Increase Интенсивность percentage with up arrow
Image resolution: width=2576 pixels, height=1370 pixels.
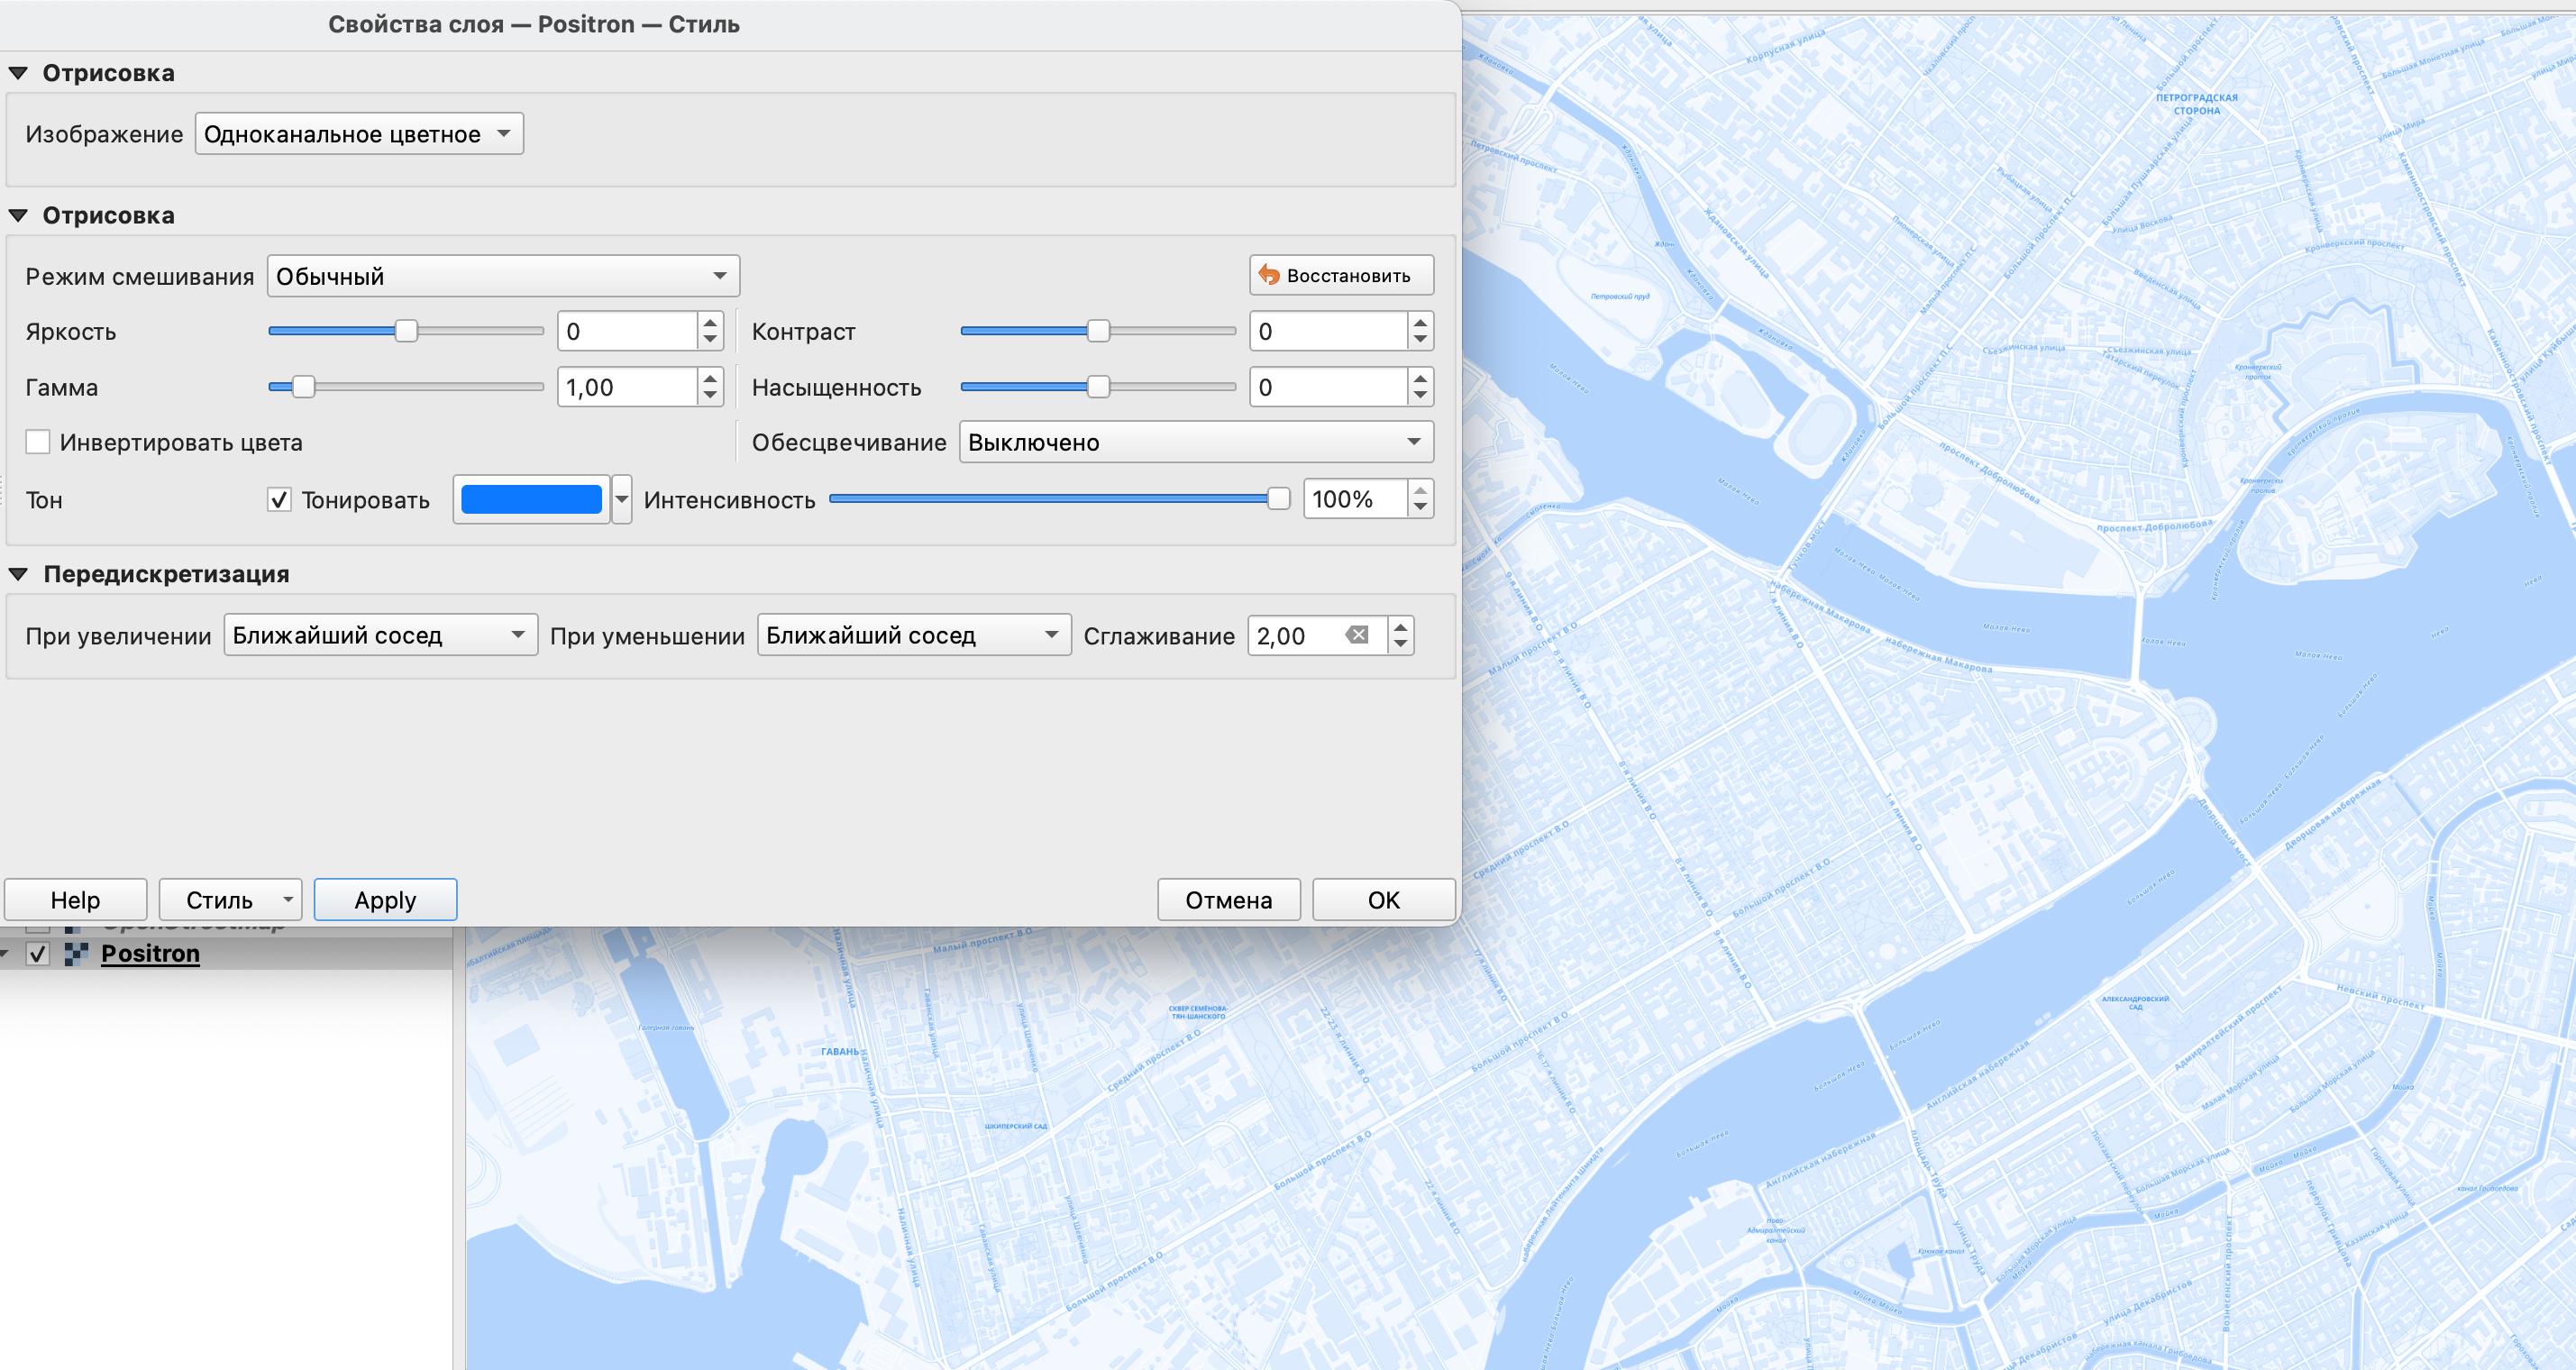(x=1420, y=490)
